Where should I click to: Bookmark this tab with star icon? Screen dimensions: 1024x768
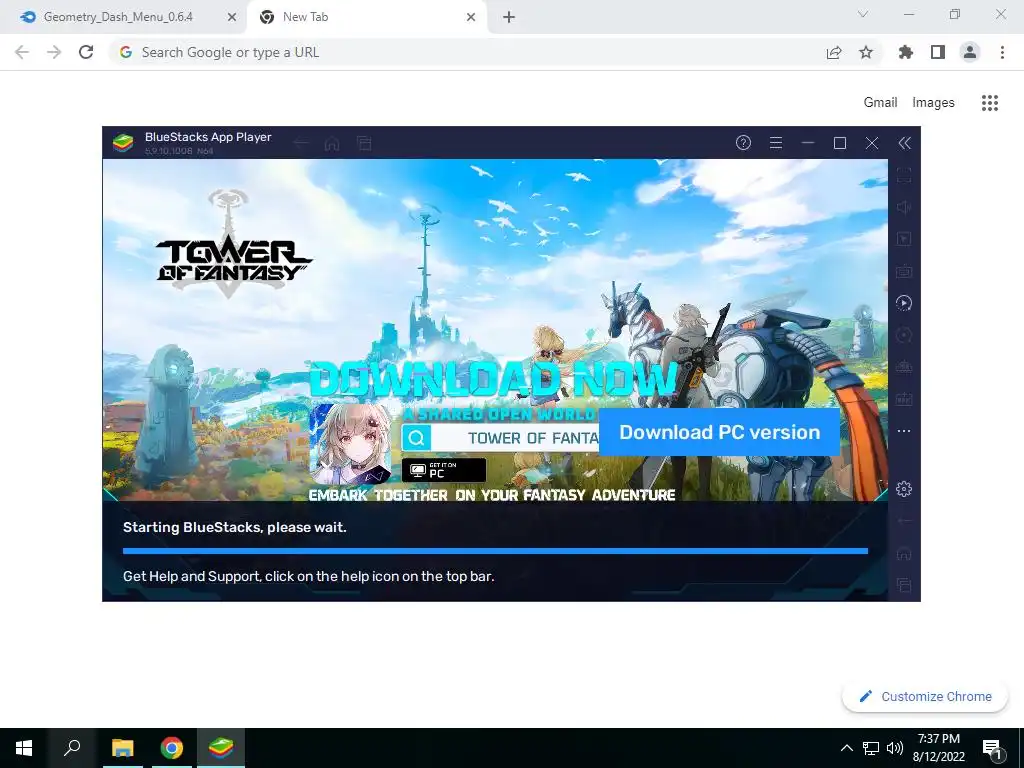[866, 52]
